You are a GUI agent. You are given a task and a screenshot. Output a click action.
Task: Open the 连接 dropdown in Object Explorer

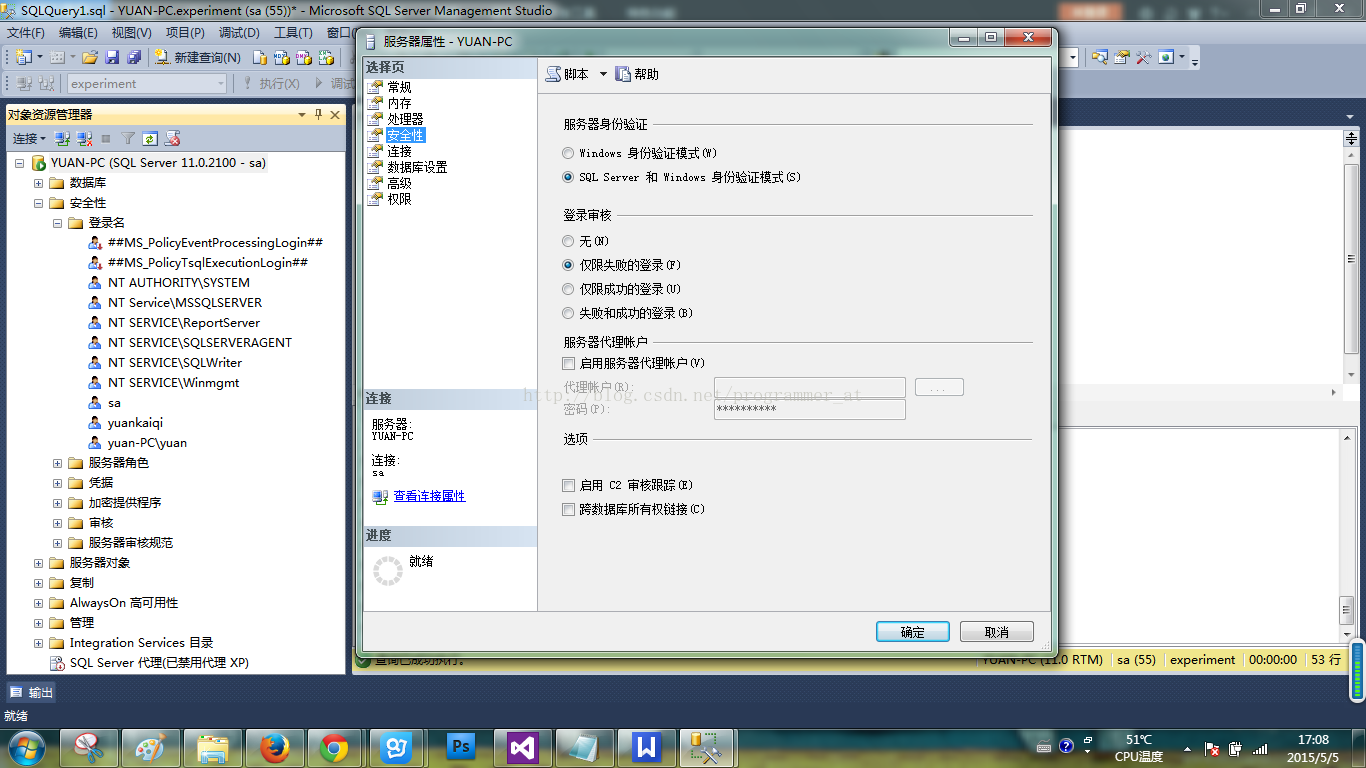tap(29, 138)
